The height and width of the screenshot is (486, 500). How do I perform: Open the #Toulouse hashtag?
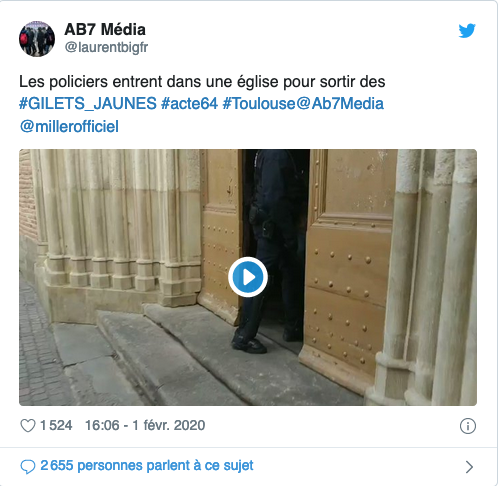(259, 103)
